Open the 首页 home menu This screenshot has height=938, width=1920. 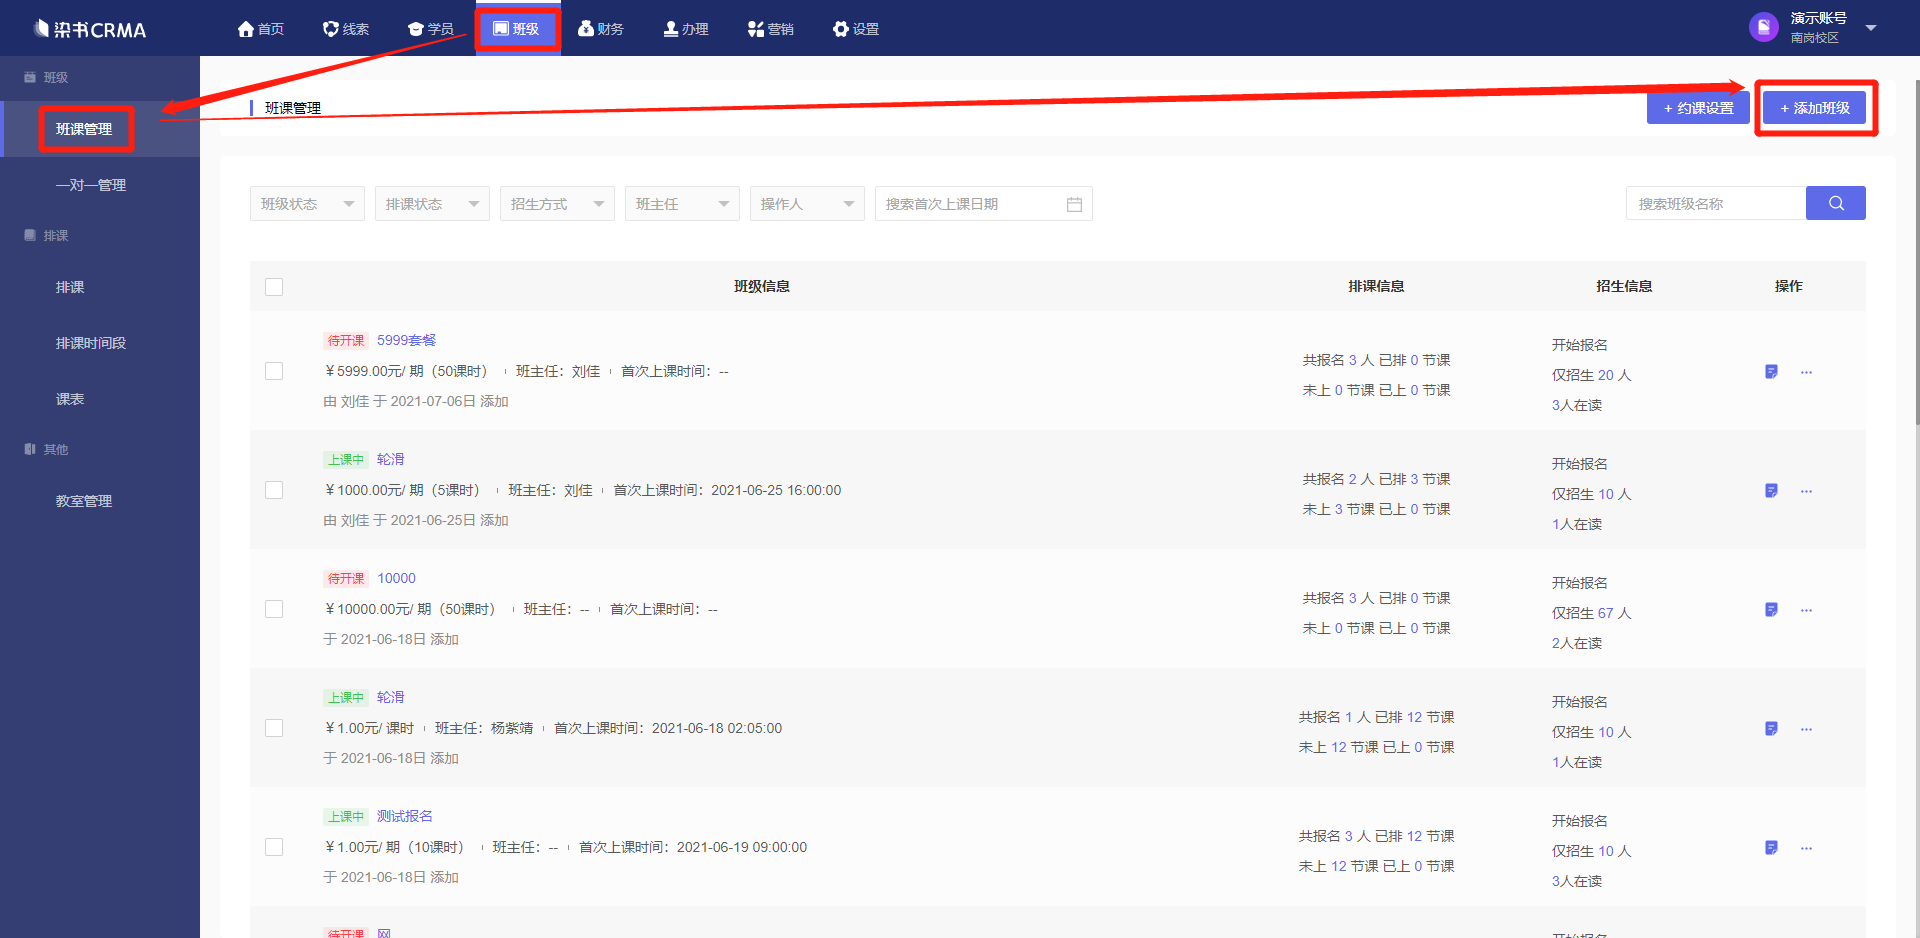(x=261, y=29)
